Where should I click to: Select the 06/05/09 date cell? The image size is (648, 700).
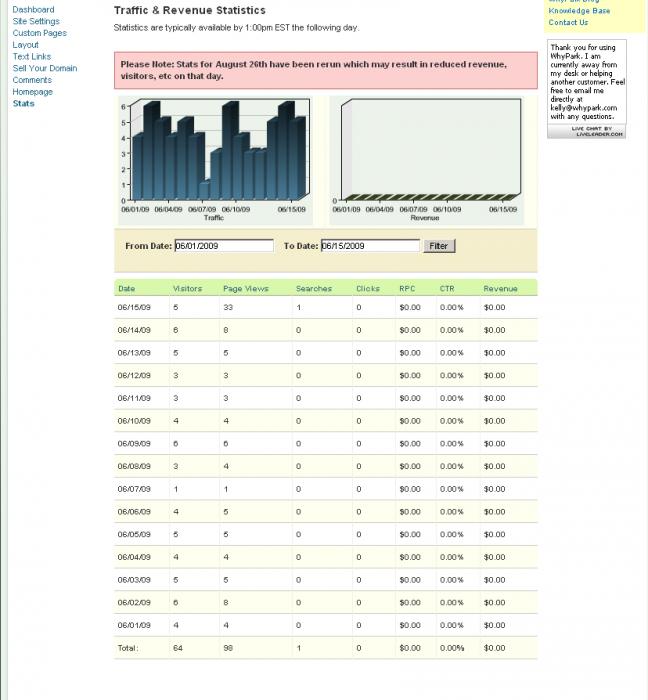tap(134, 534)
